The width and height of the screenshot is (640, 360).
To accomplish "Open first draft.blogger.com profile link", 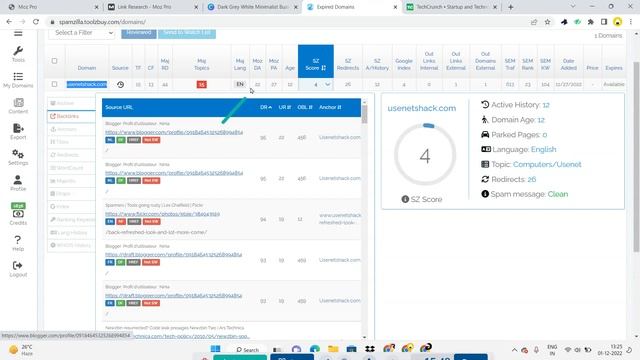I will [x=173, y=255].
